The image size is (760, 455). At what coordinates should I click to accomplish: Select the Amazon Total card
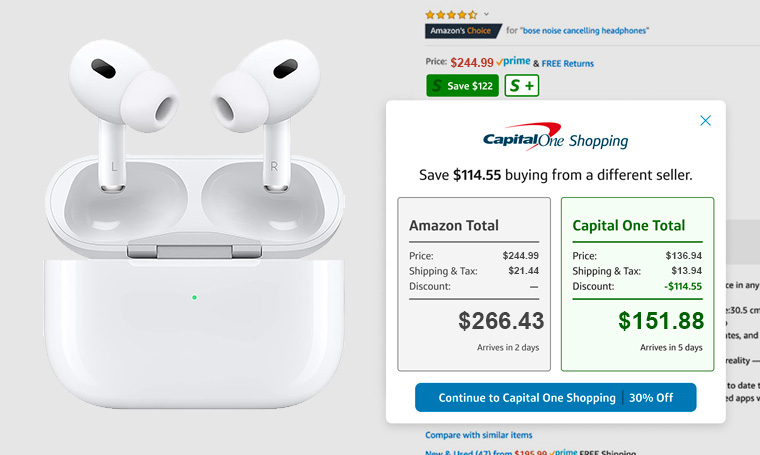point(474,284)
